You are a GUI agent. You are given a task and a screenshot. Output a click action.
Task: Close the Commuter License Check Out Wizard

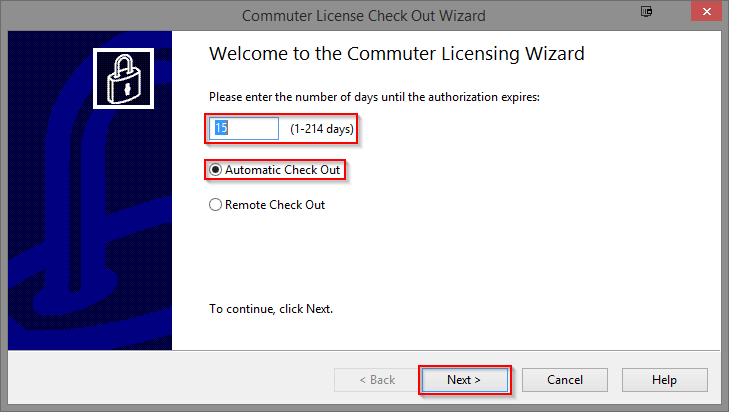tap(706, 12)
